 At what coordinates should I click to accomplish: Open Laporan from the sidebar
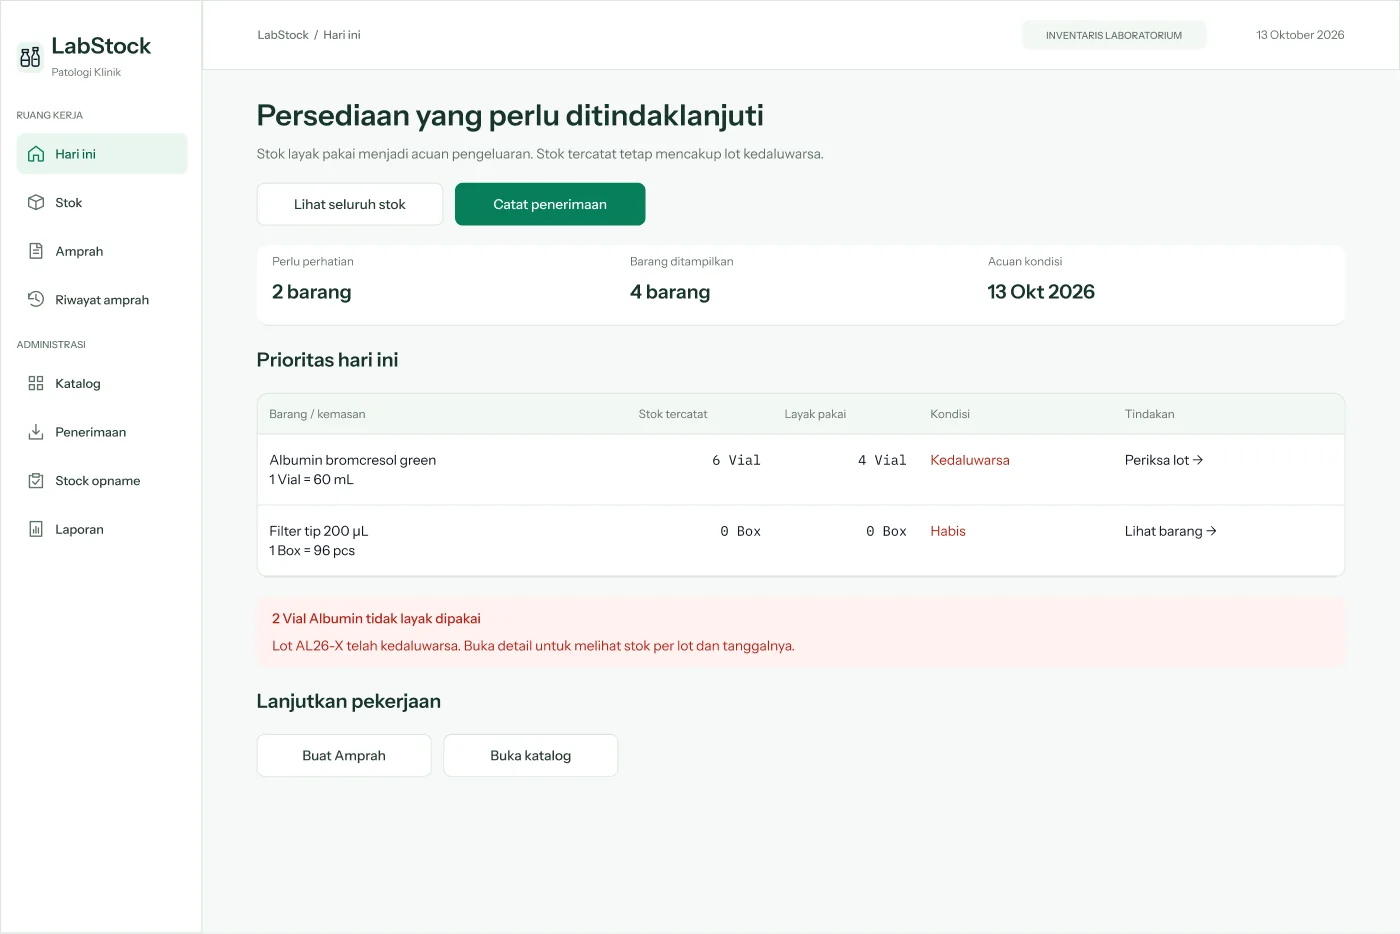pos(102,530)
